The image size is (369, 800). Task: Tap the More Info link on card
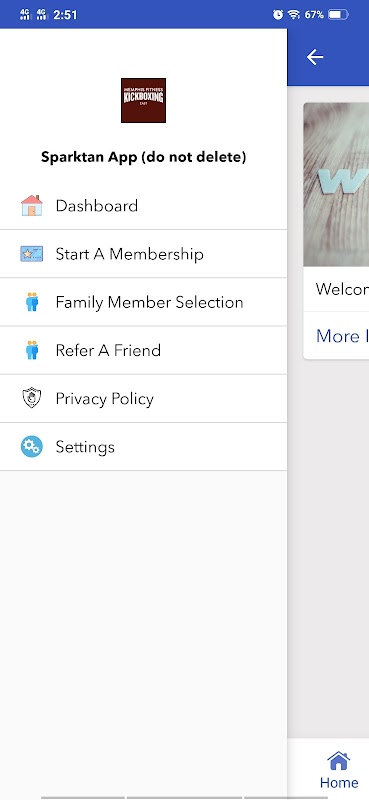(342, 336)
